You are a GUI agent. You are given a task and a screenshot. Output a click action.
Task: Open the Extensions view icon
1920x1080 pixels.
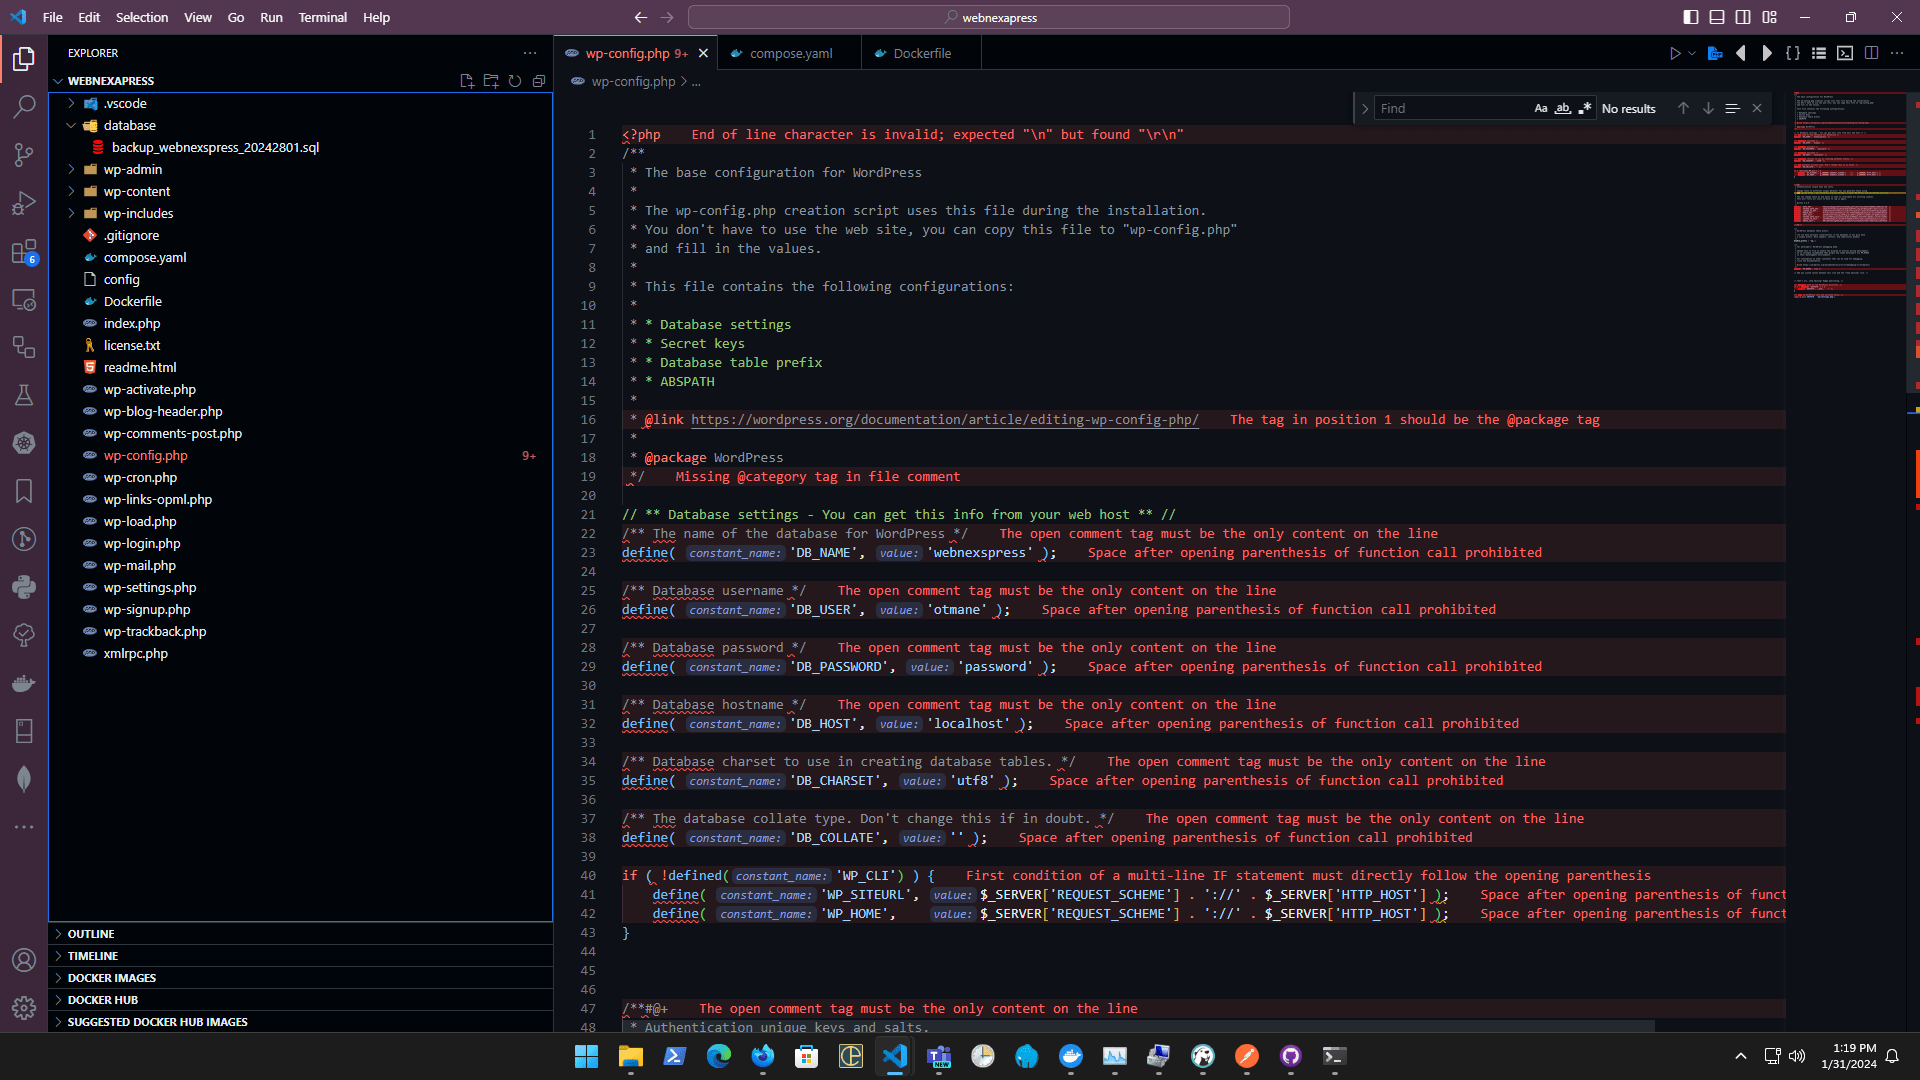tap(24, 252)
